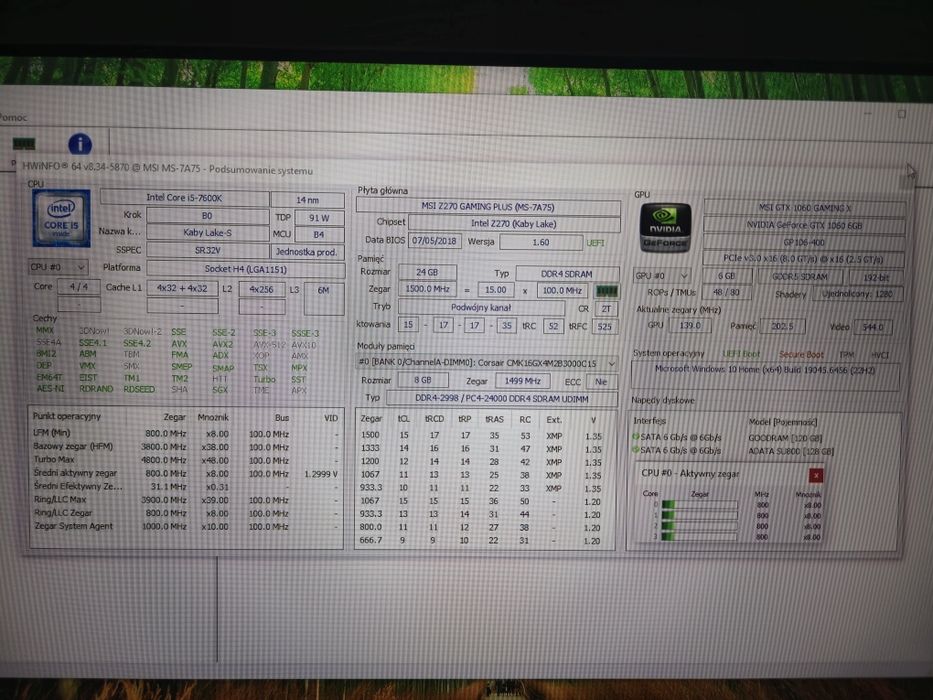Viewport: 933px width, 700px height.
Task: Click the GDDR5 SDRAM field
Action: [x=800, y=277]
